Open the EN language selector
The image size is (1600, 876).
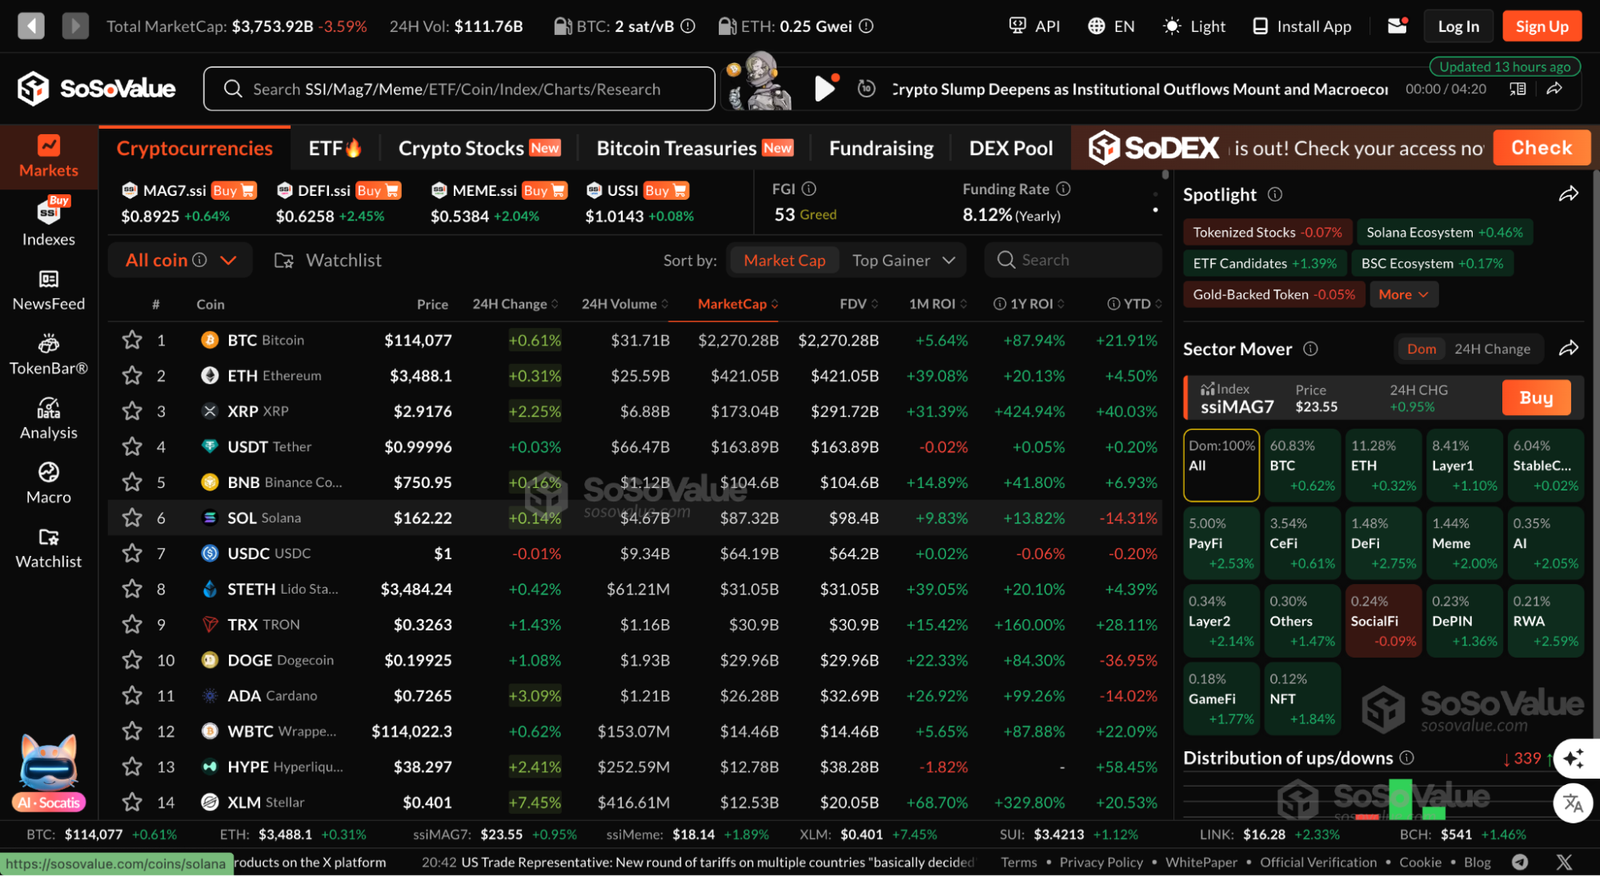point(1111,26)
